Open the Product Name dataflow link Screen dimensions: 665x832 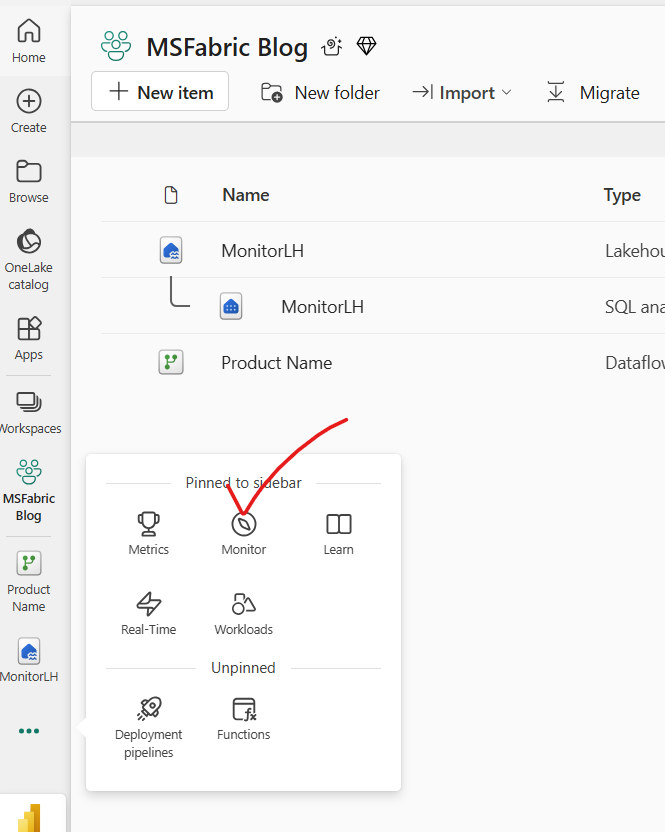click(277, 363)
